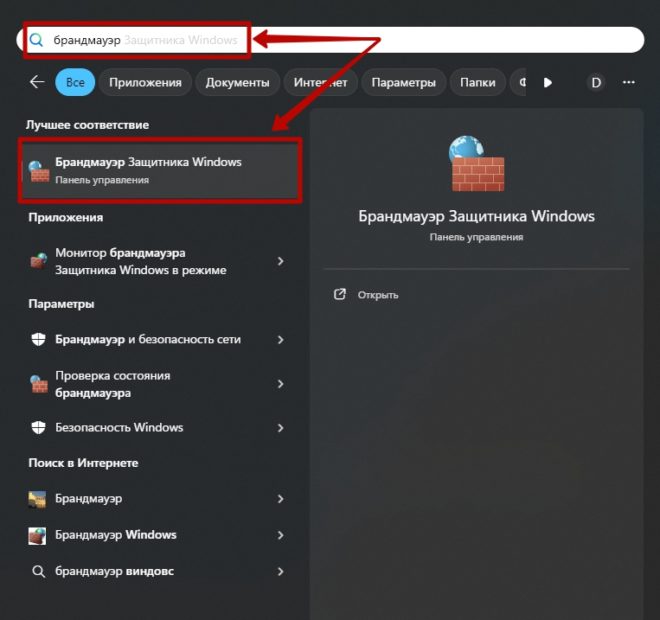Image resolution: width=660 pixels, height=620 pixels.
Task: Click the open-external icon next to Открыть
Action: tap(340, 294)
